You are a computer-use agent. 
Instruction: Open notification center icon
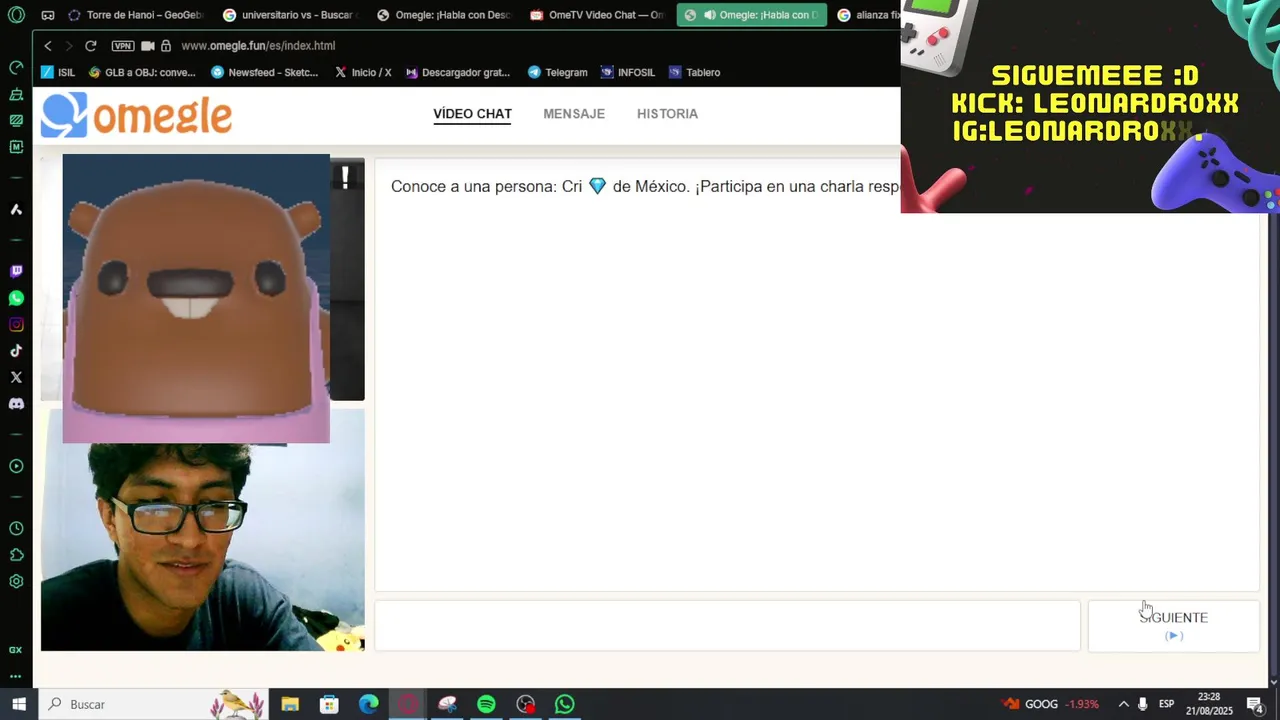[x=1255, y=704]
